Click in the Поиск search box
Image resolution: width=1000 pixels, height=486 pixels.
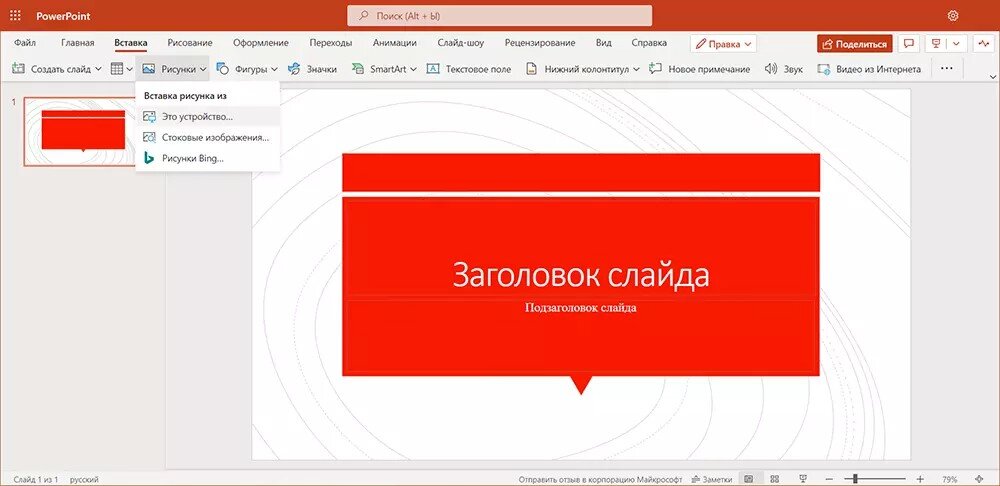point(499,16)
